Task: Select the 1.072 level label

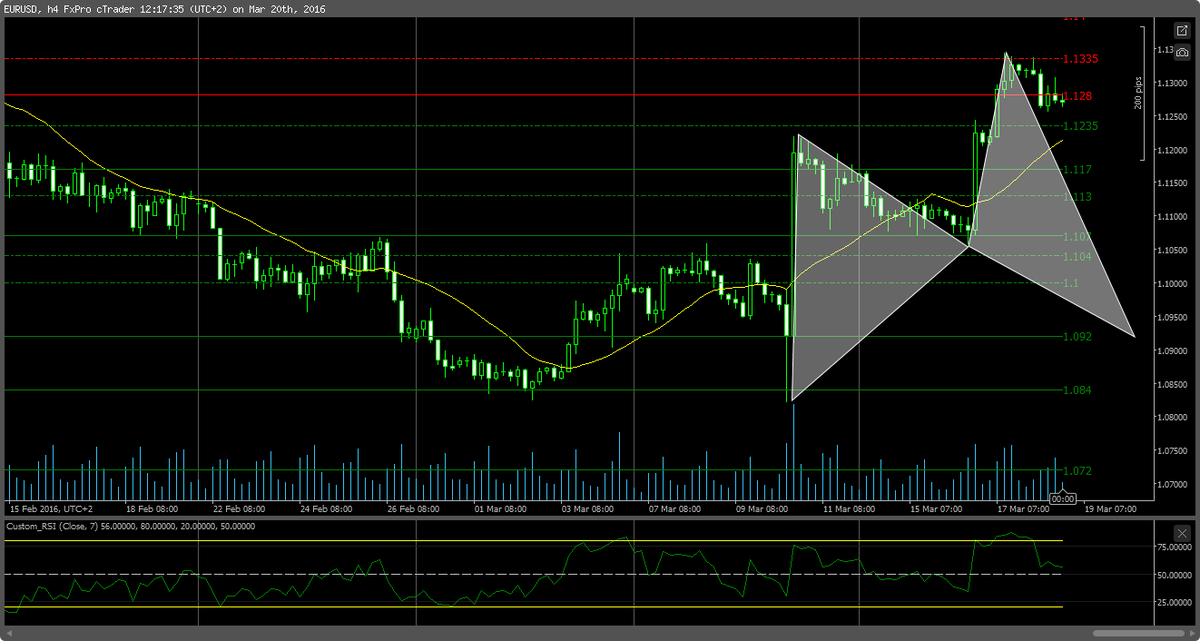Action: tap(1076, 470)
